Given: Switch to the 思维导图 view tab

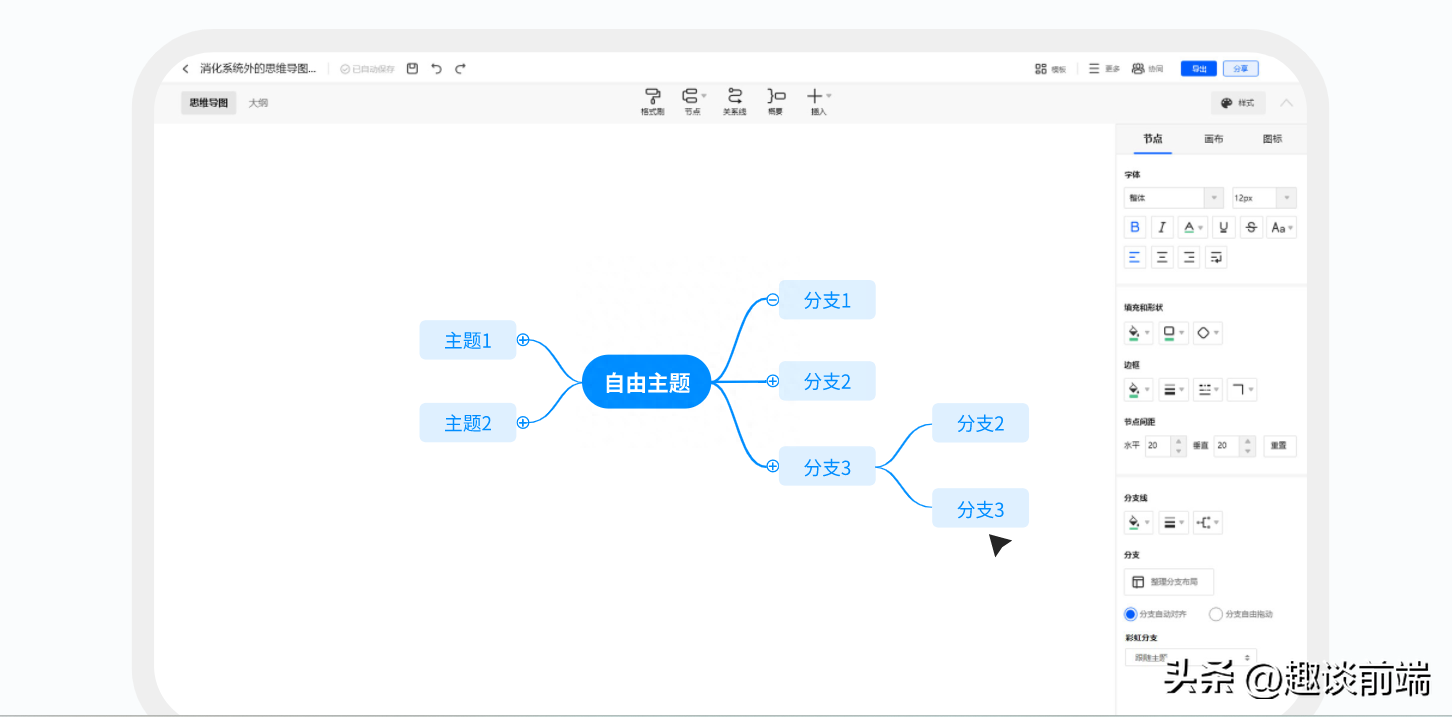Looking at the screenshot, I should coord(209,103).
